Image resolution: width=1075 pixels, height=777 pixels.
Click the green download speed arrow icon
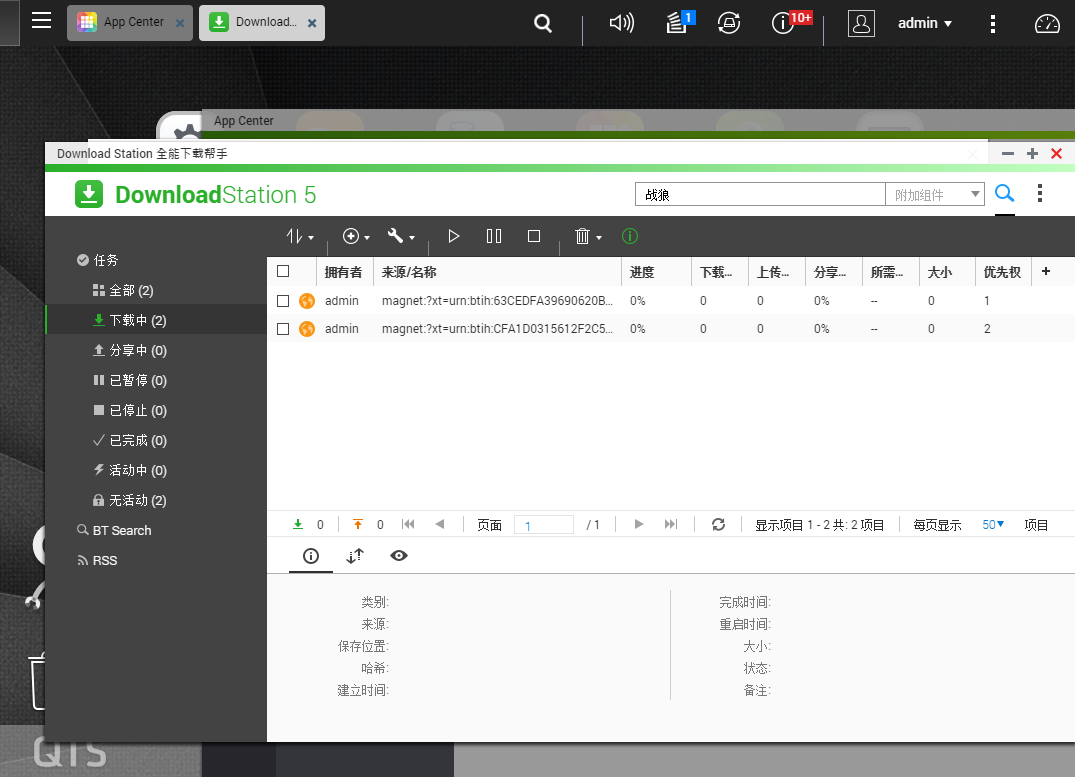(298, 525)
